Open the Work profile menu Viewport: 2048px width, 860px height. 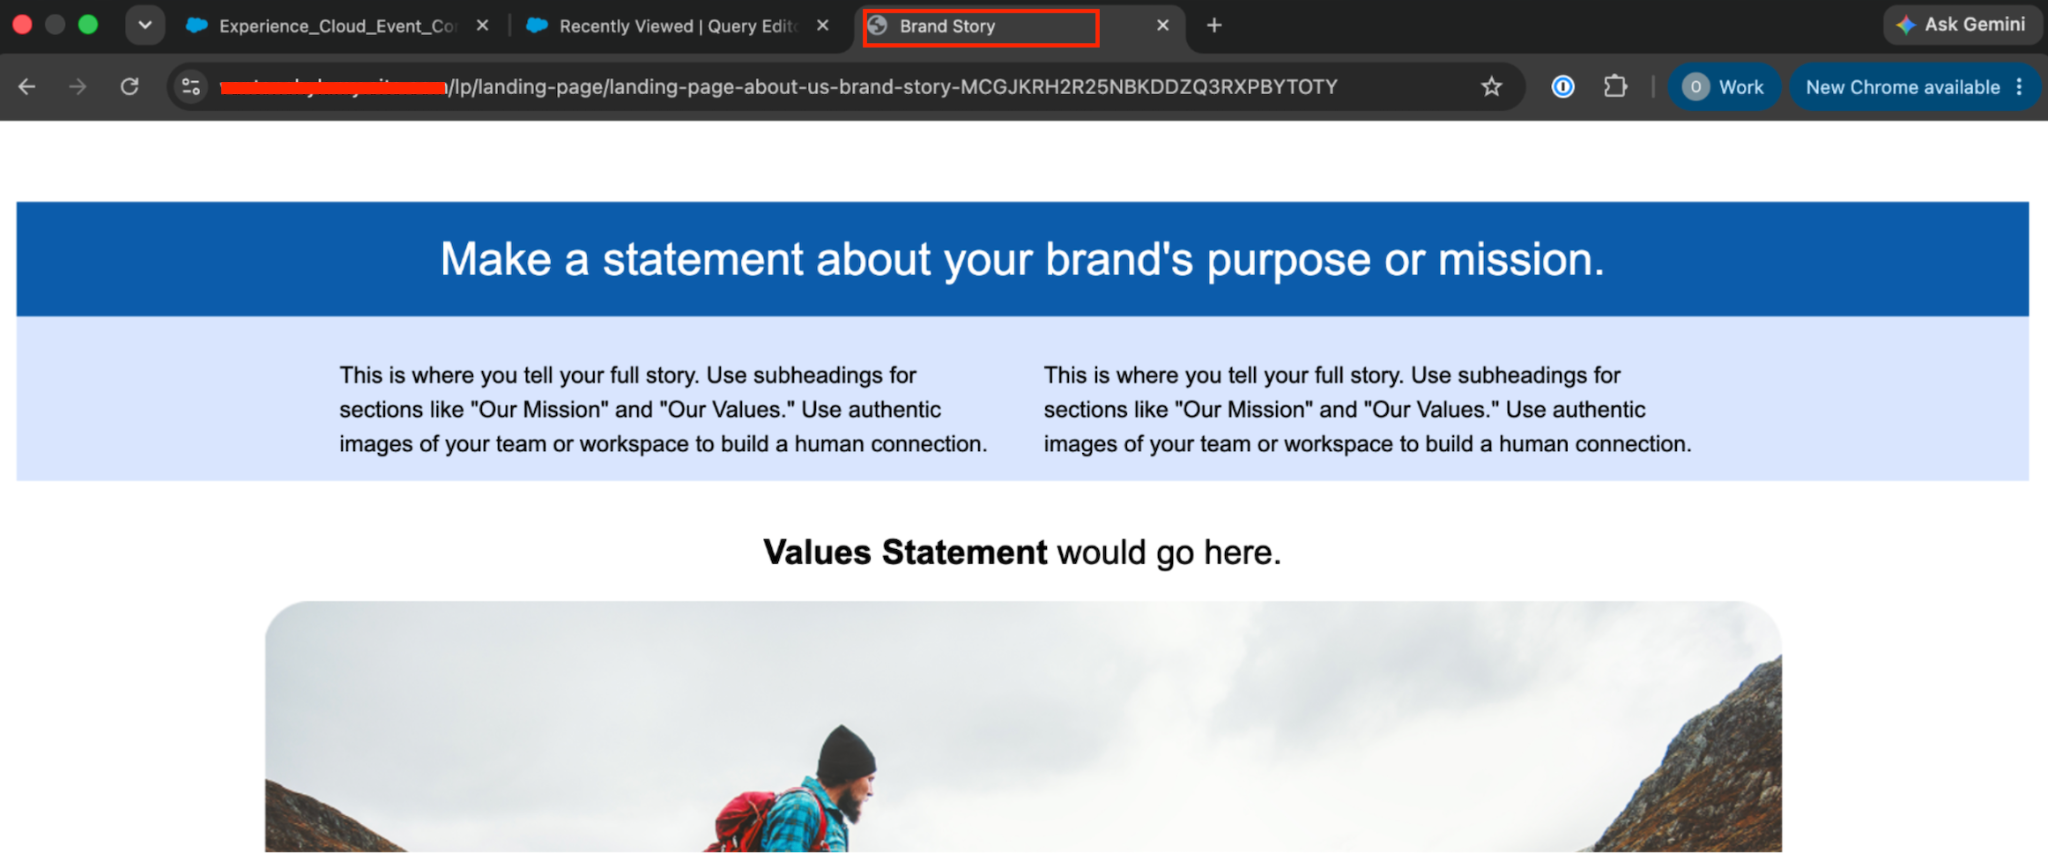coord(1723,87)
